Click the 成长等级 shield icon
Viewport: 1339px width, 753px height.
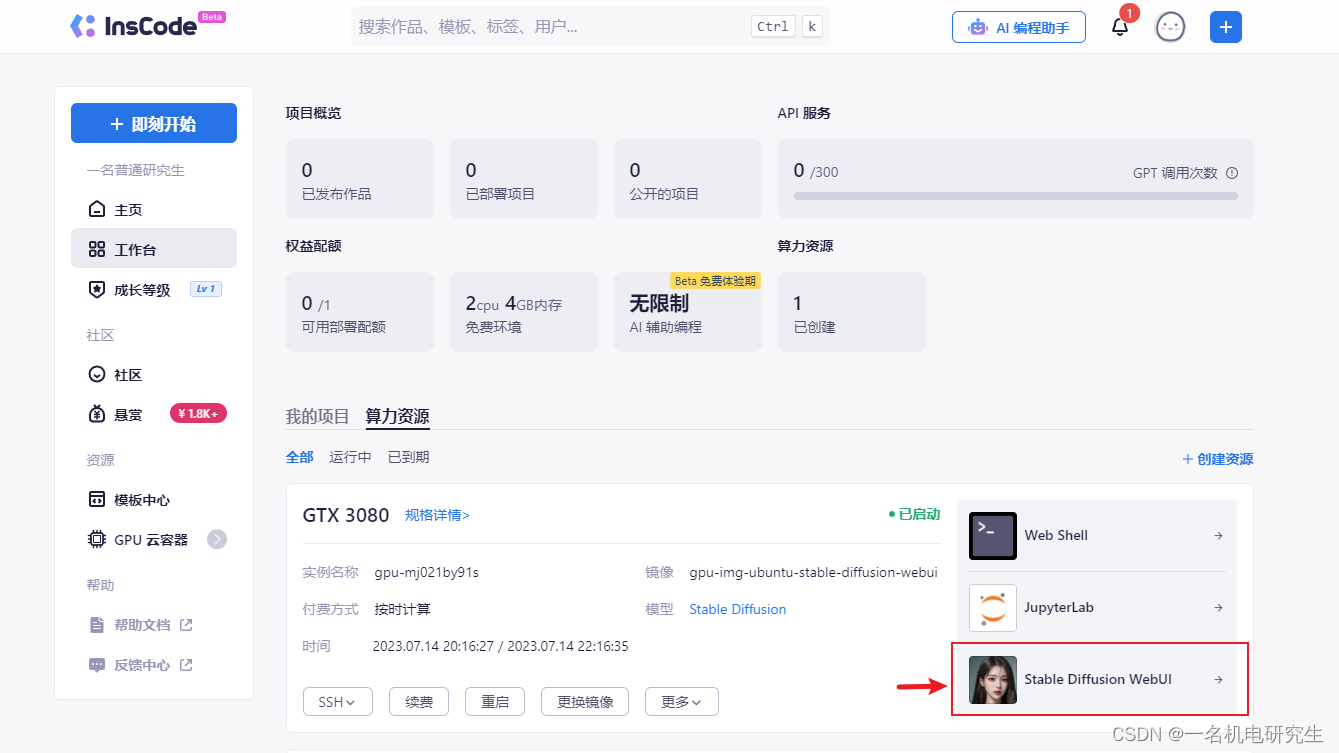pyautogui.click(x=97, y=289)
